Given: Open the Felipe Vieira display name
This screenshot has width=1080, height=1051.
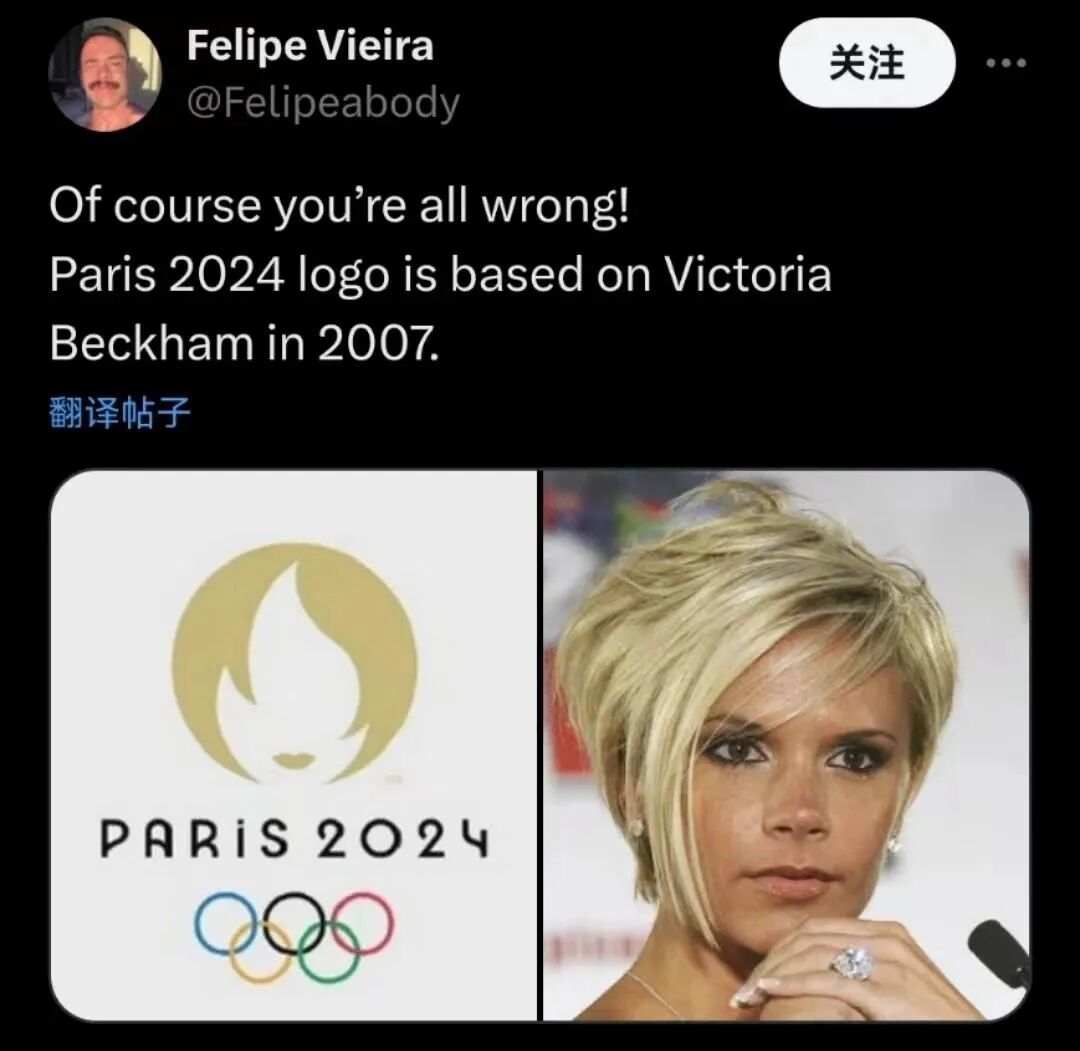Looking at the screenshot, I should tap(310, 45).
